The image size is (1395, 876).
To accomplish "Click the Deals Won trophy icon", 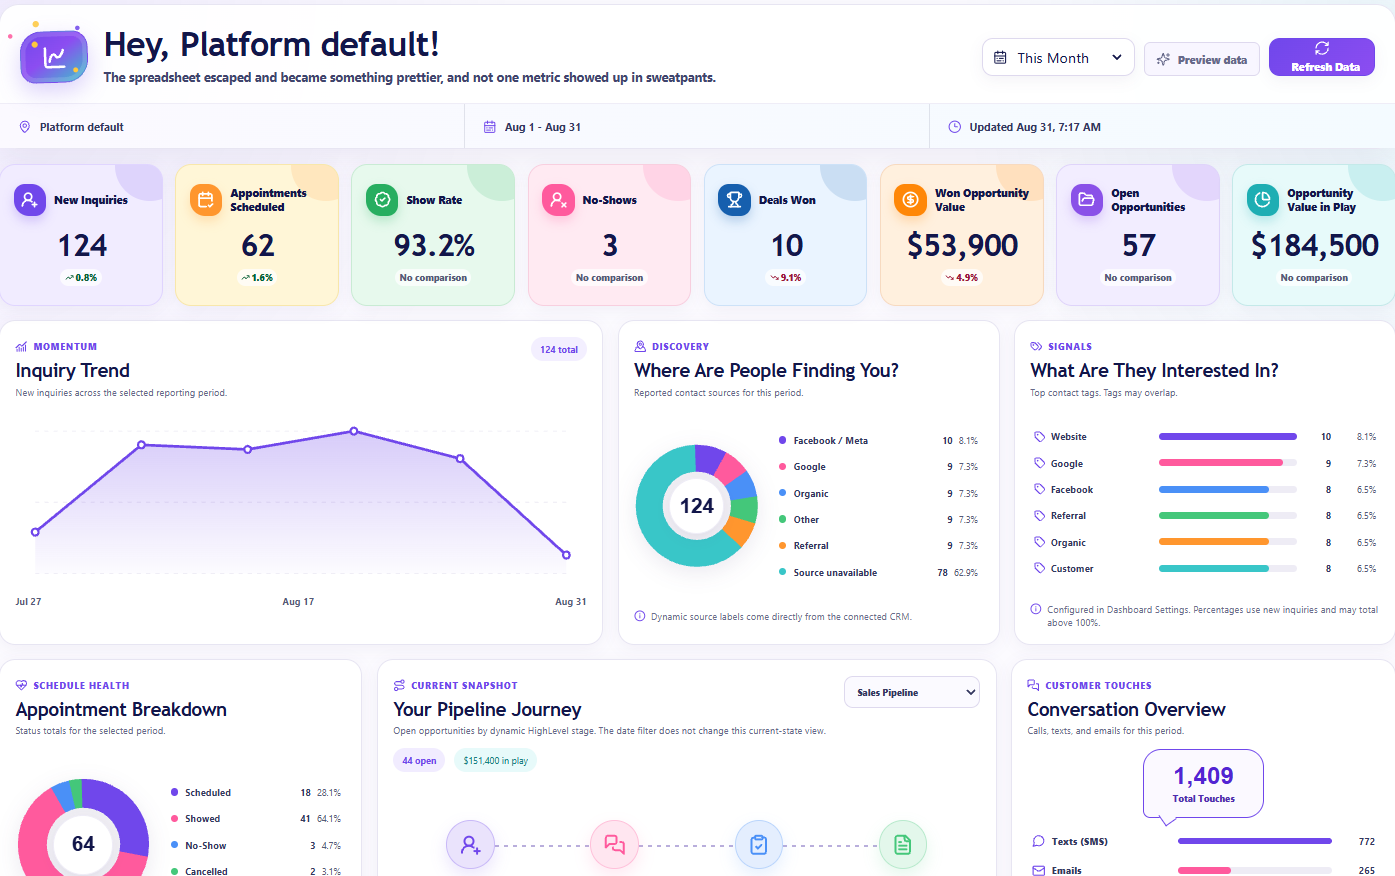I will (734, 199).
